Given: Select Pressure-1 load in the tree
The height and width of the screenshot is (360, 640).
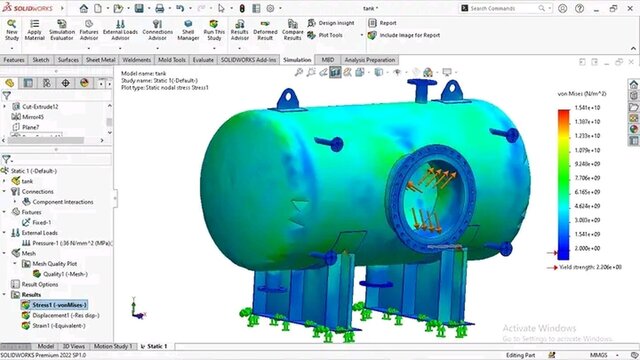Looking at the screenshot, I should coord(67,243).
